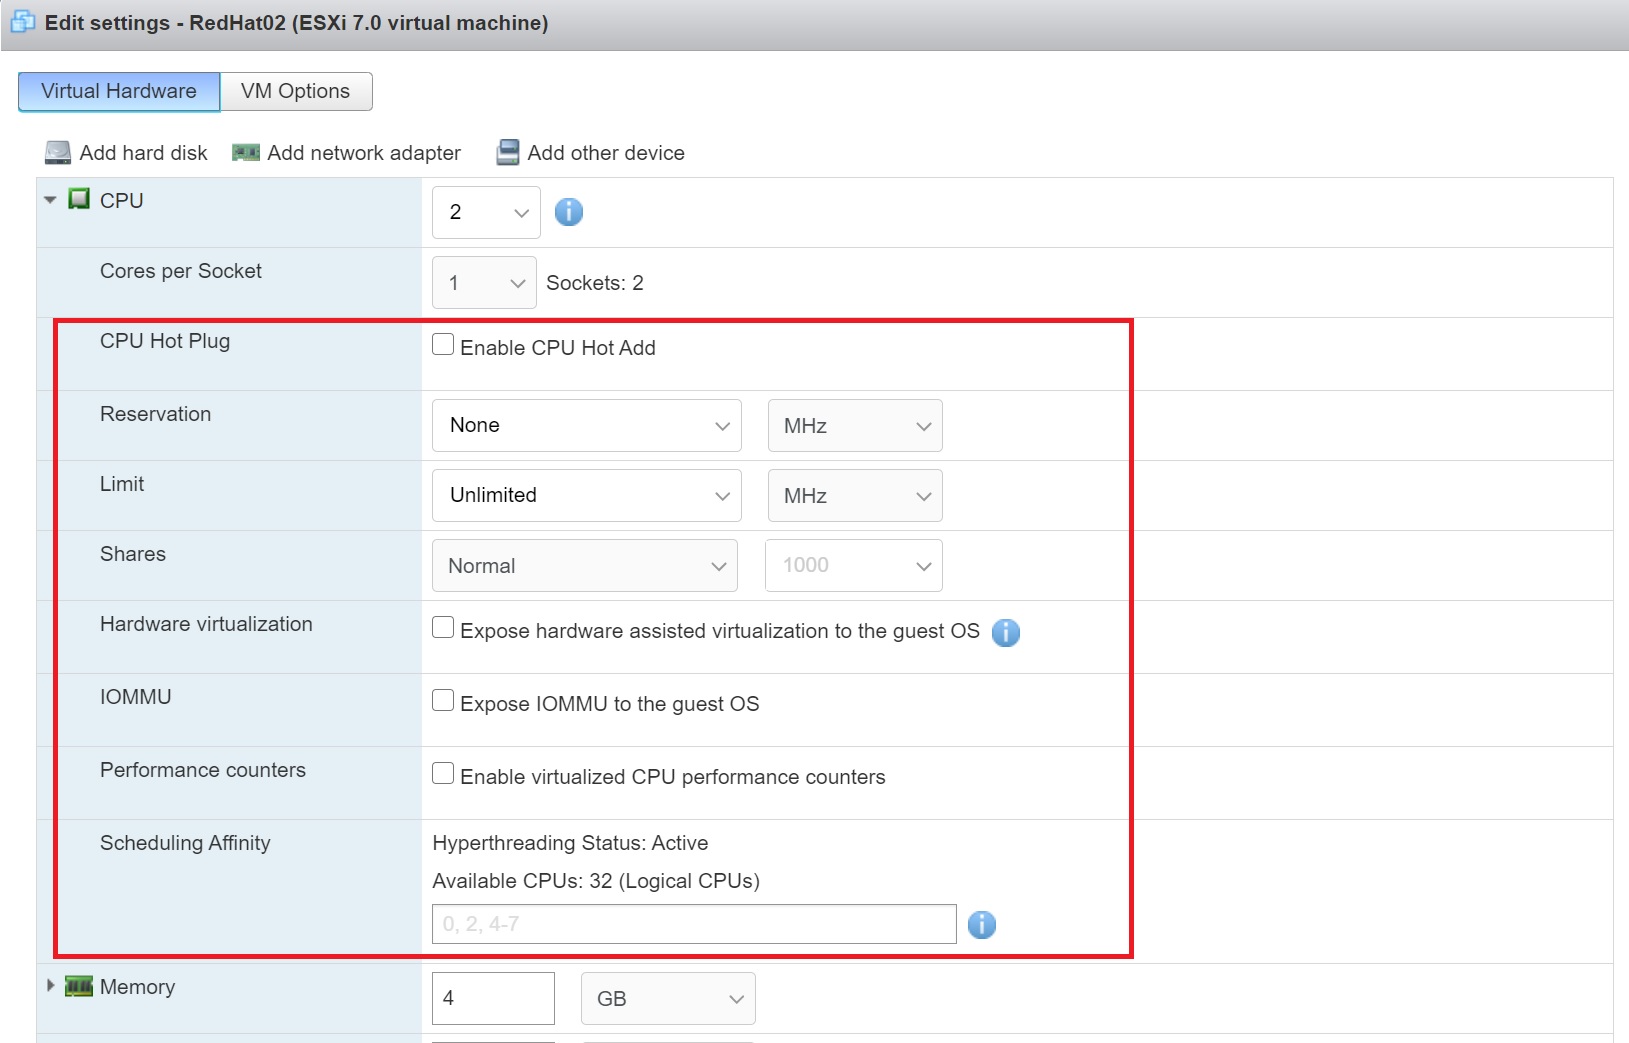Click the Scheduling Affinity input field
Viewport: 1629px width, 1043px height.
(x=694, y=924)
